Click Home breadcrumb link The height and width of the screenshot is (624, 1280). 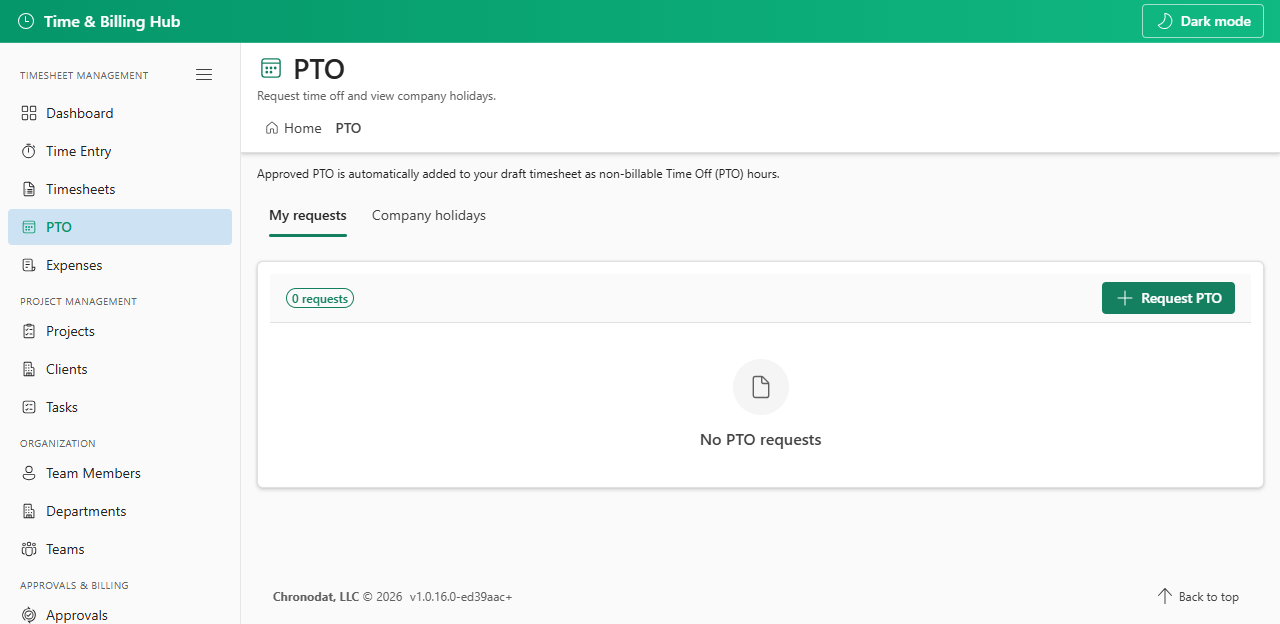click(x=293, y=128)
